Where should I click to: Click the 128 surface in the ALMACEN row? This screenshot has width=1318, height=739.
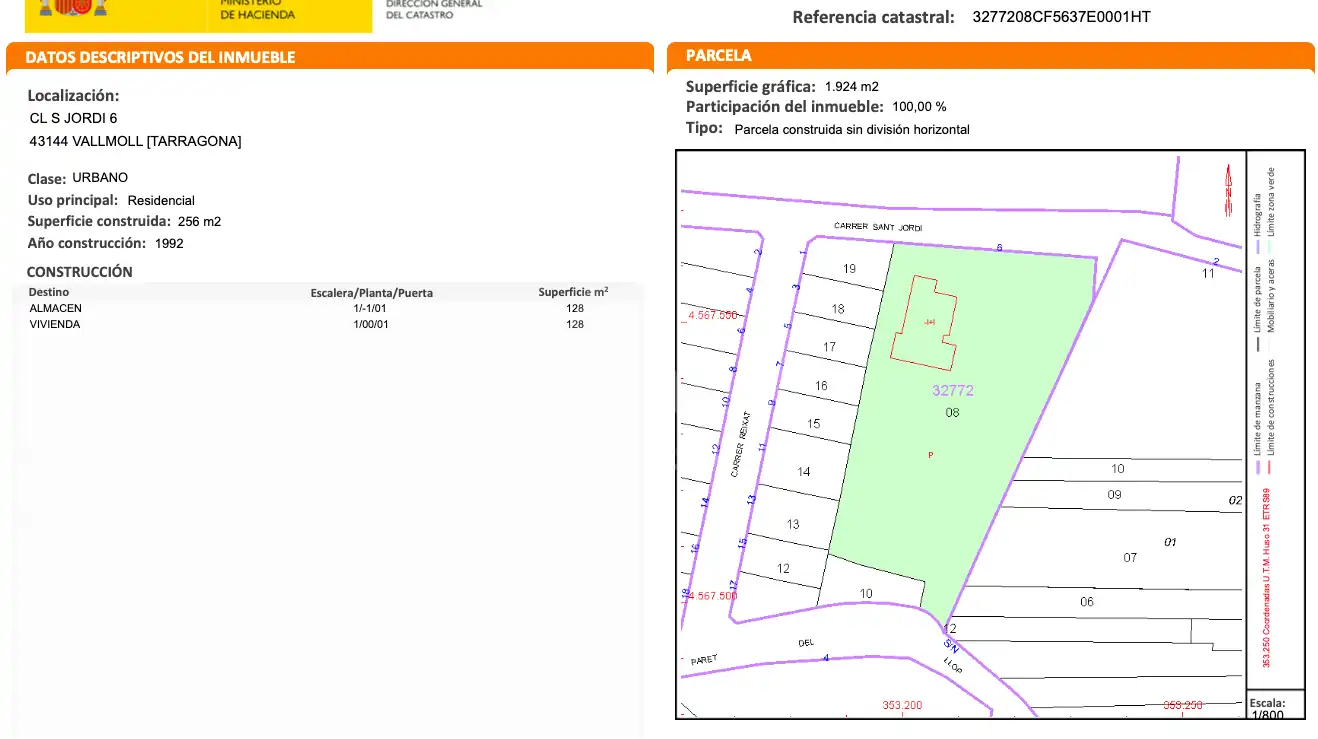[x=575, y=308]
